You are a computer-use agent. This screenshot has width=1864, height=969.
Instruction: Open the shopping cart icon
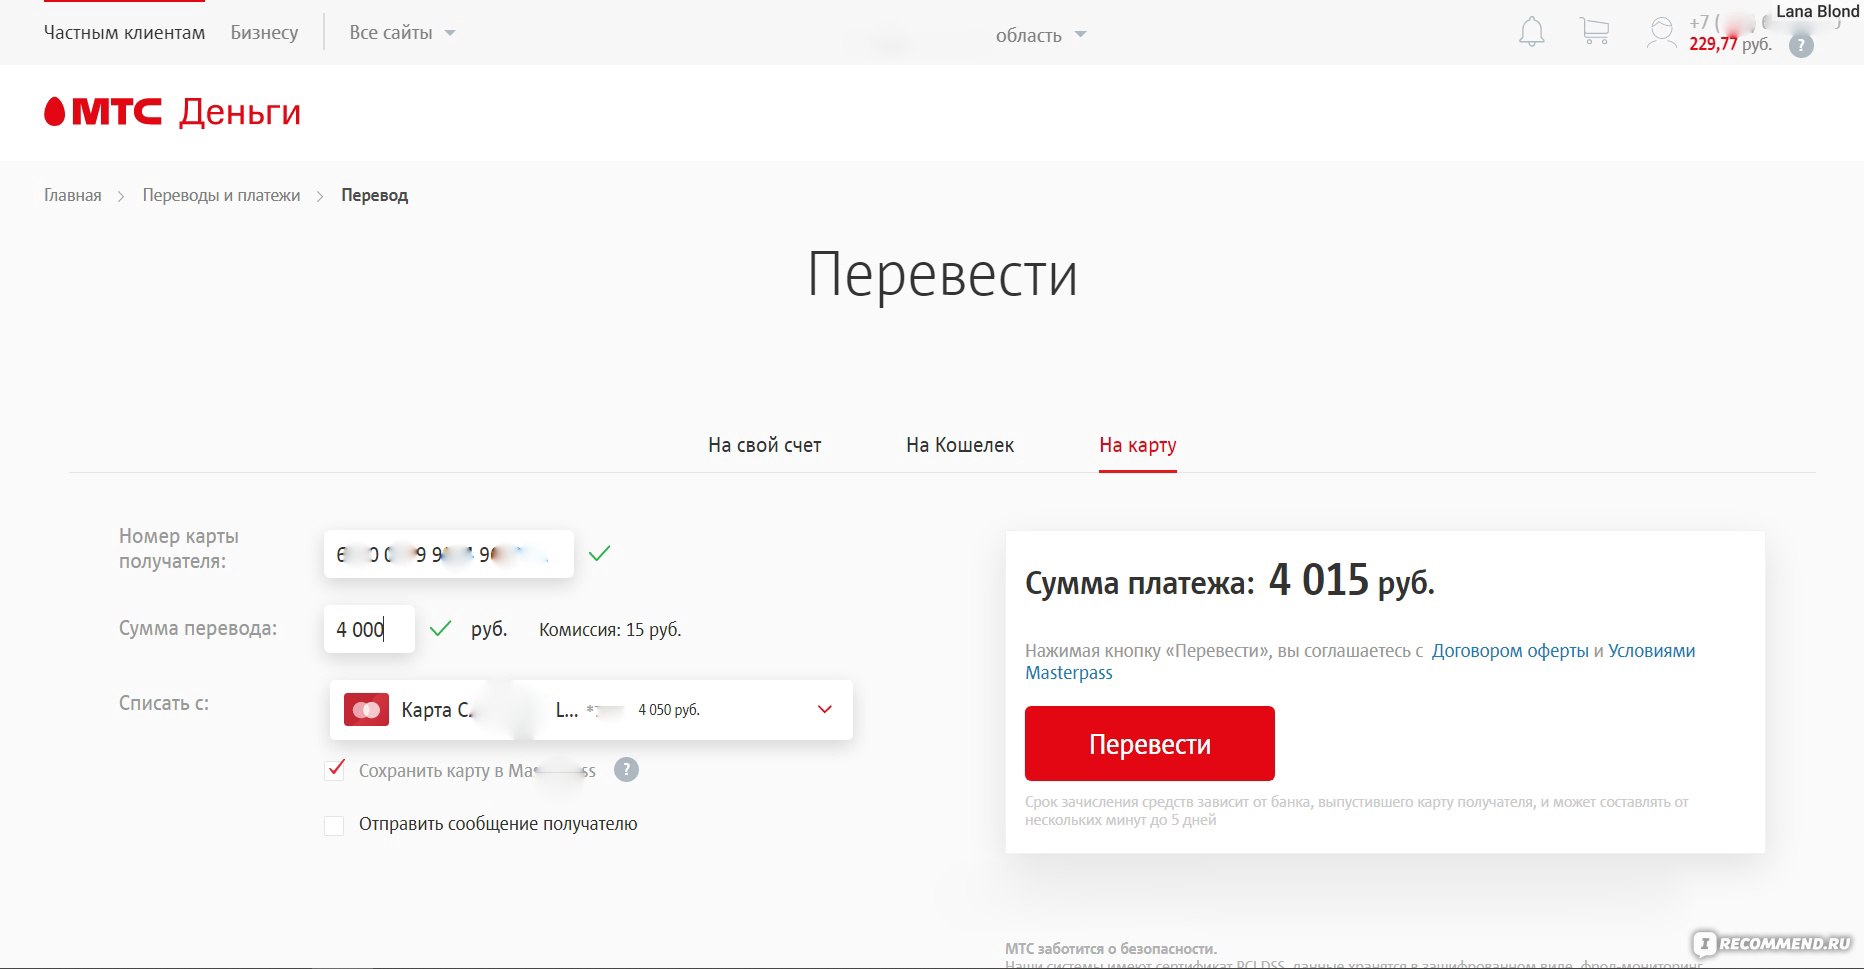pos(1594,31)
